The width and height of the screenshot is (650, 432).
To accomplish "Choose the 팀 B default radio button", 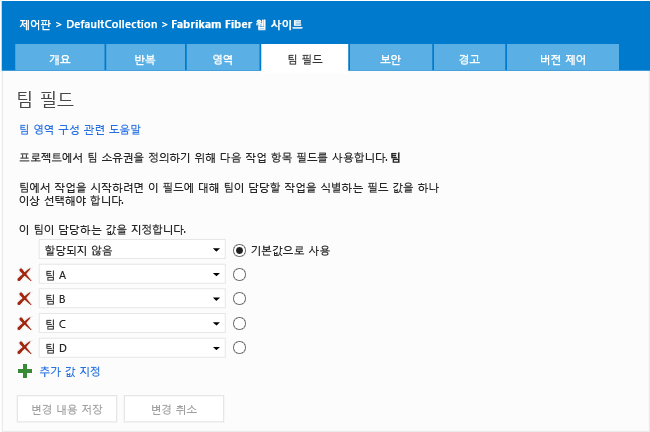I will pos(239,298).
